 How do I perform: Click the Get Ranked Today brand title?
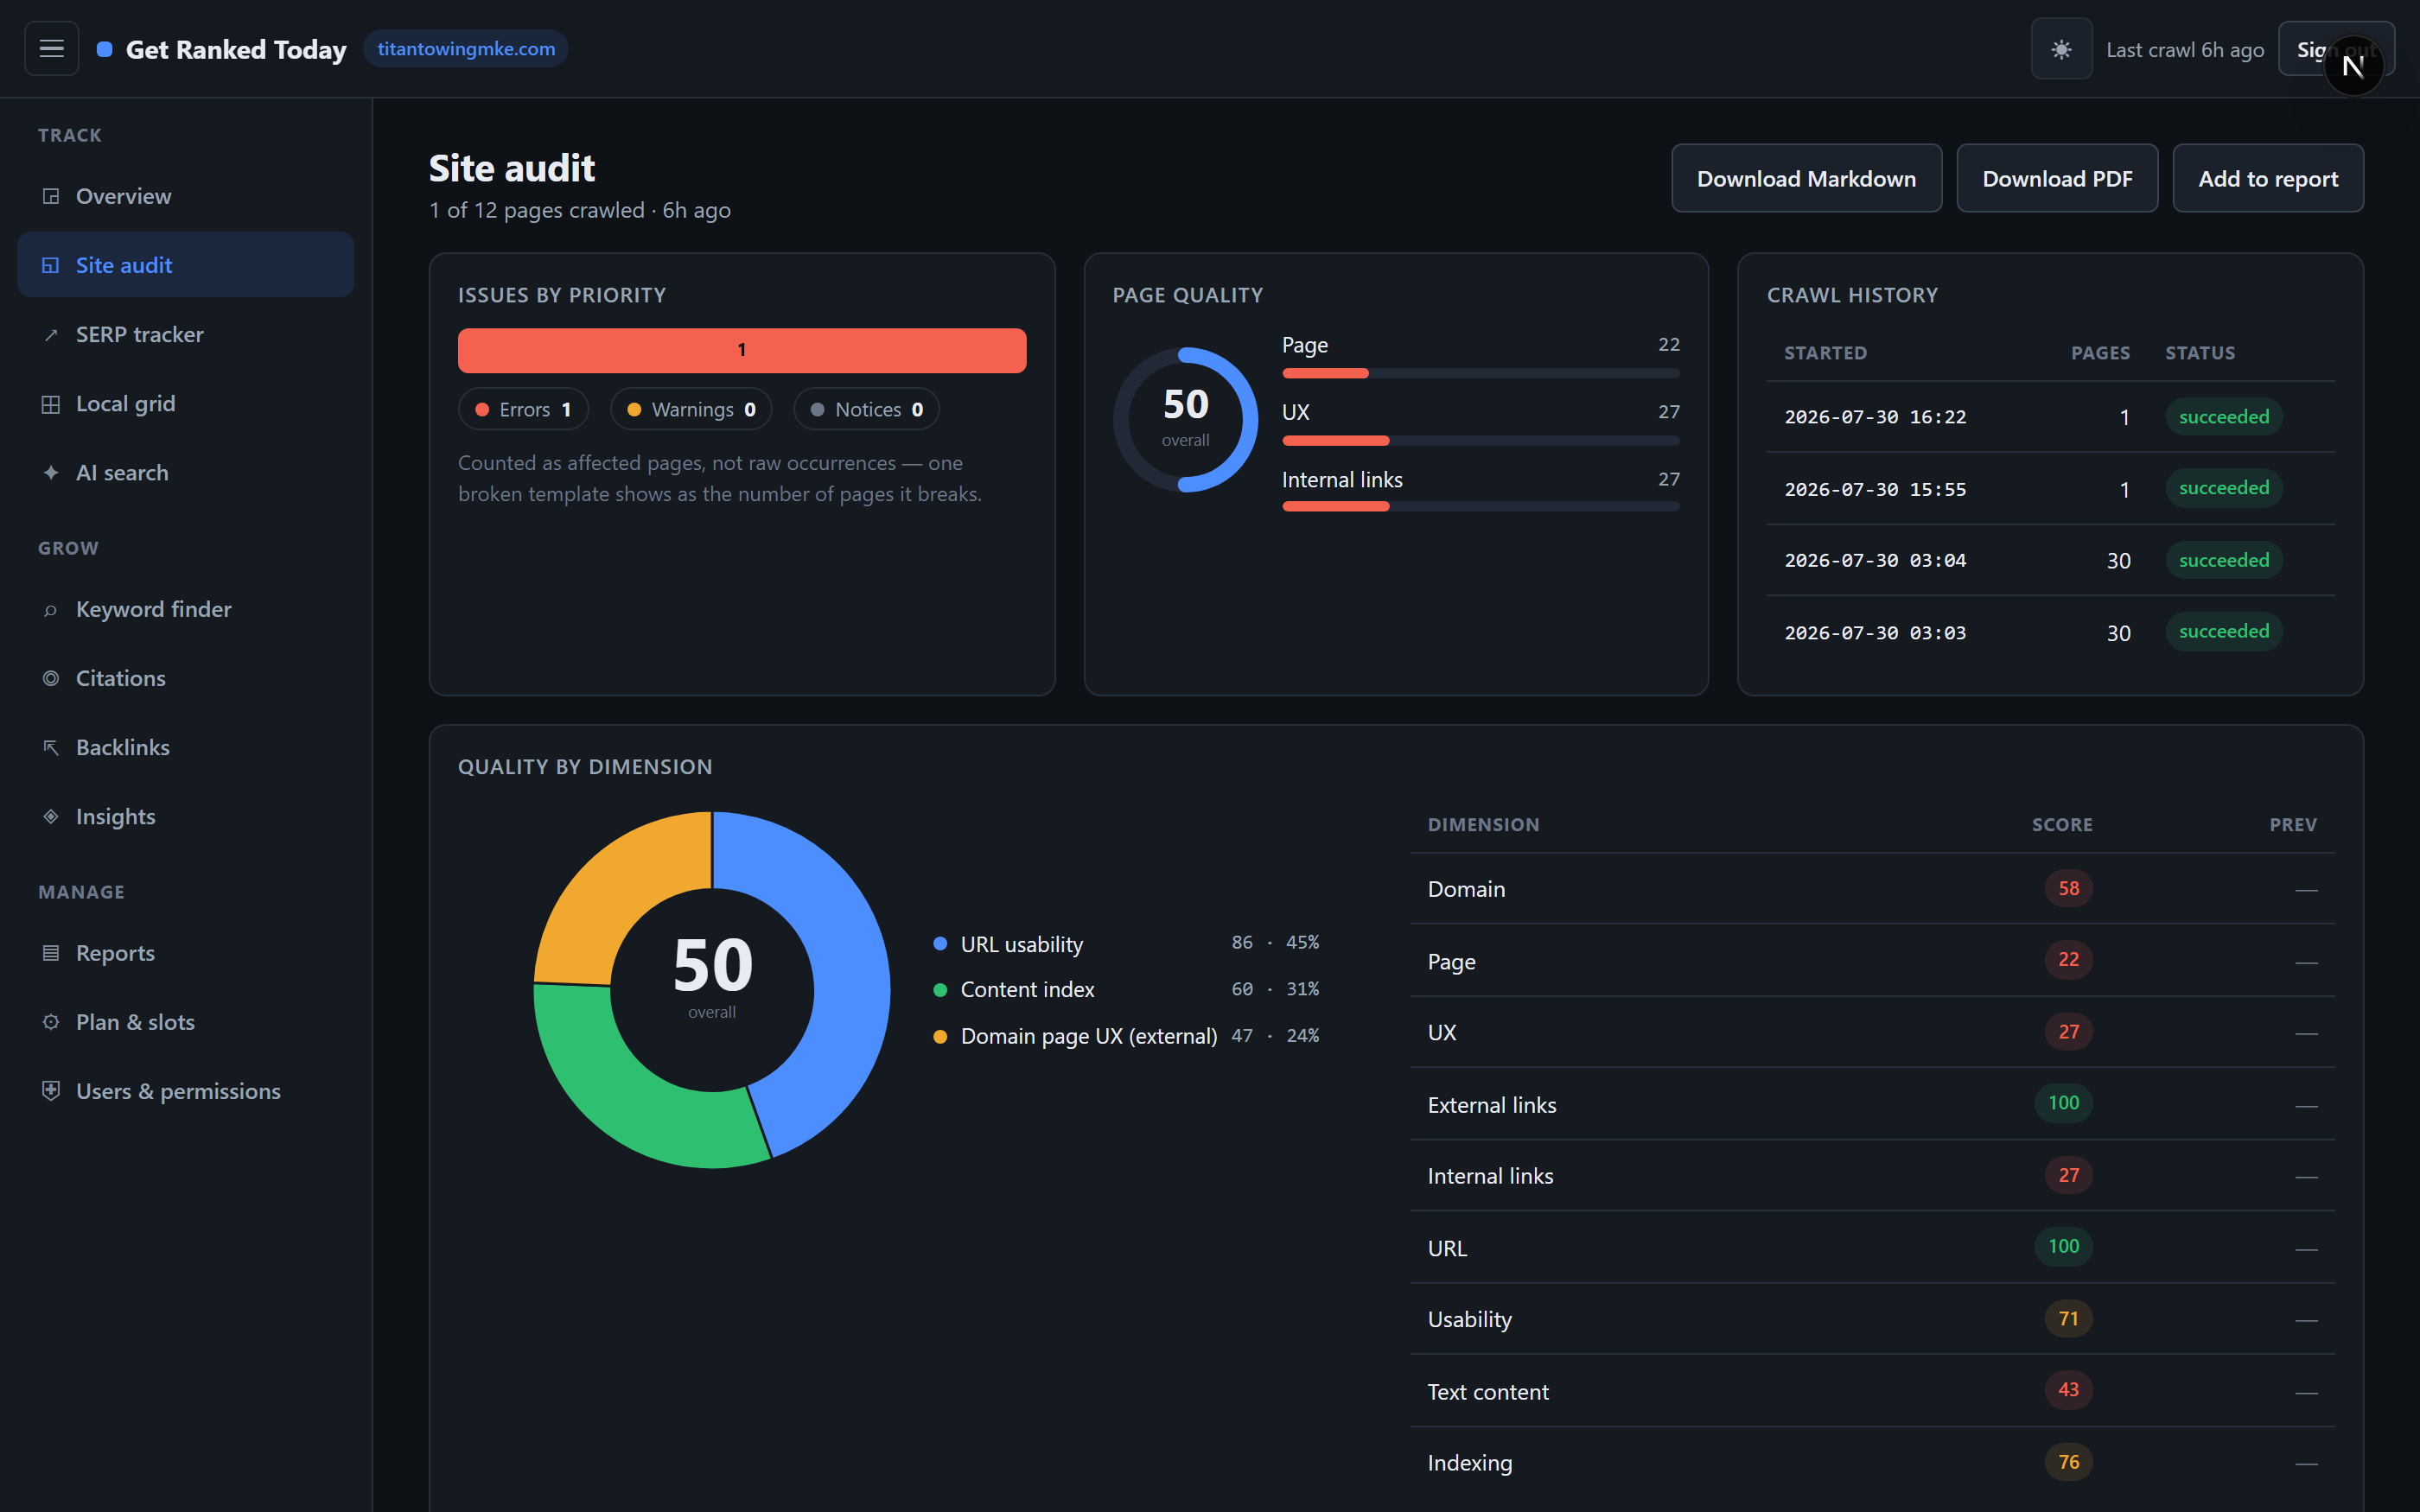[x=236, y=49]
